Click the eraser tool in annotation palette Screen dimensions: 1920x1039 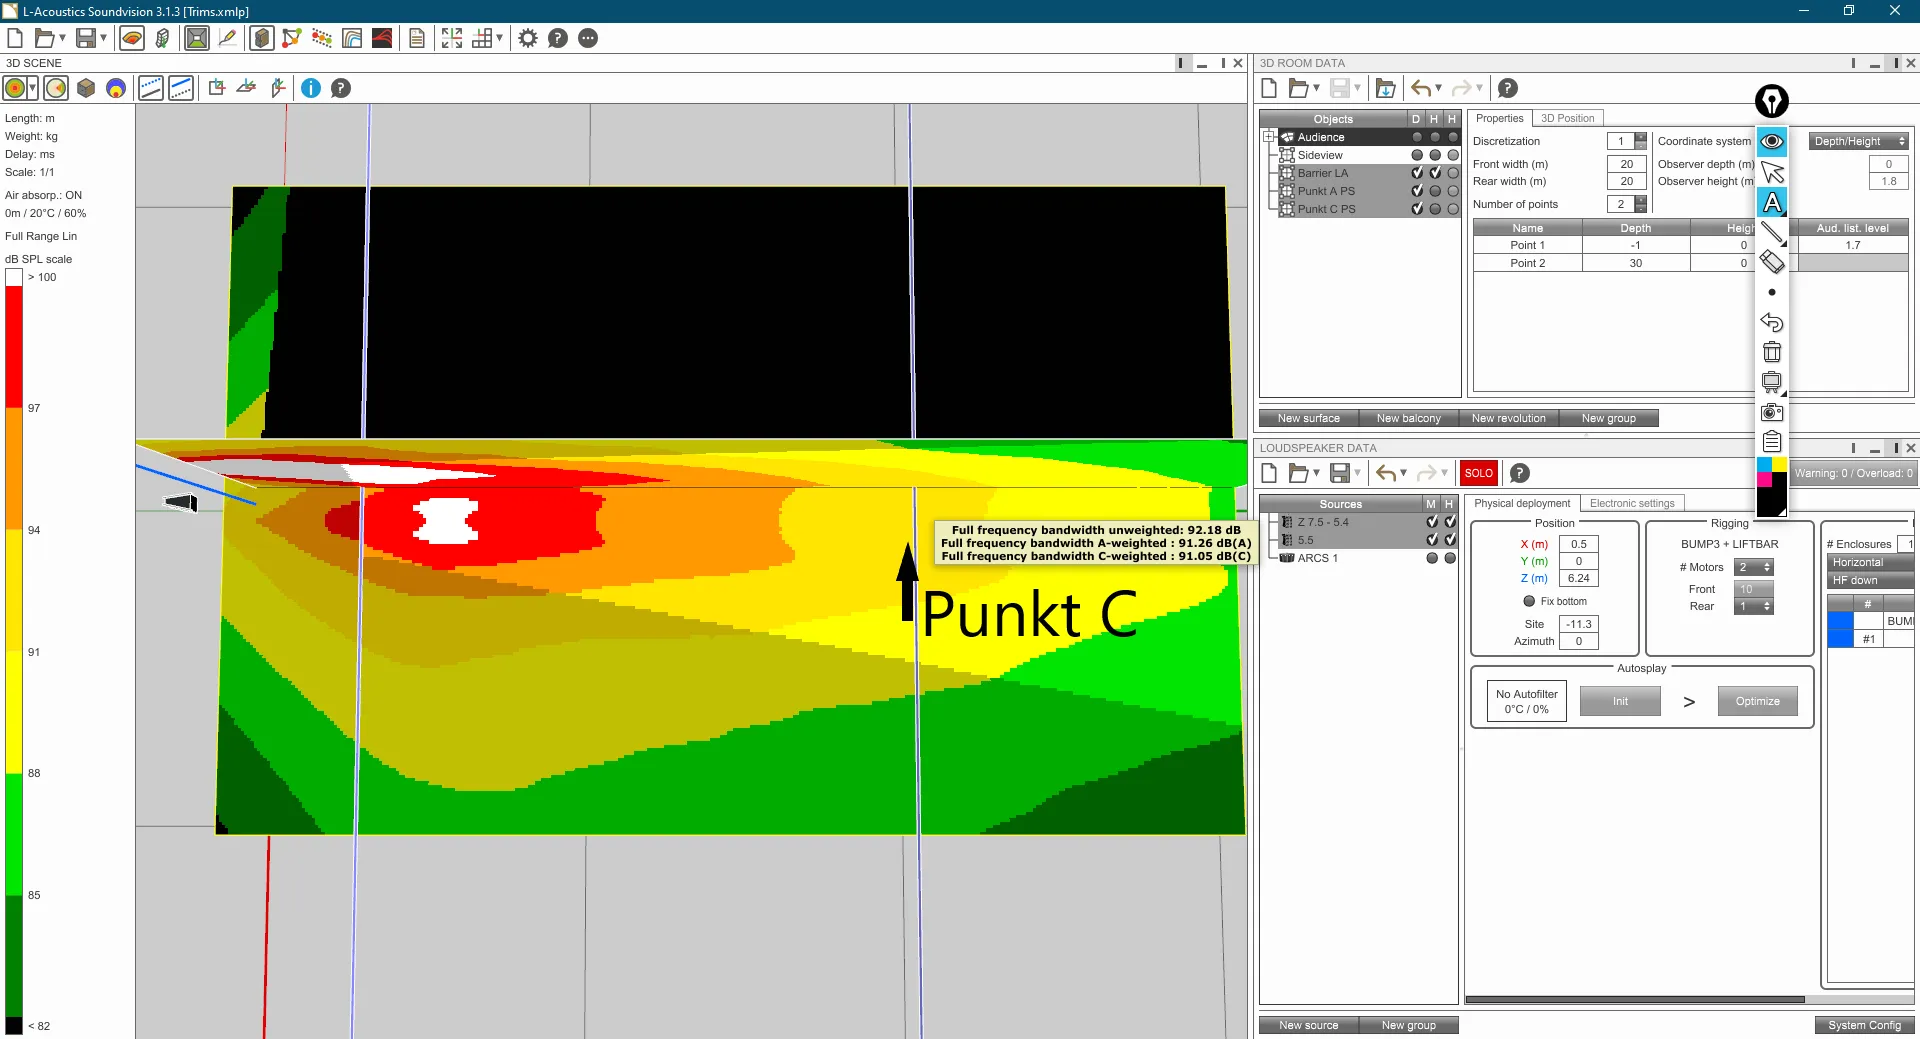(x=1772, y=262)
